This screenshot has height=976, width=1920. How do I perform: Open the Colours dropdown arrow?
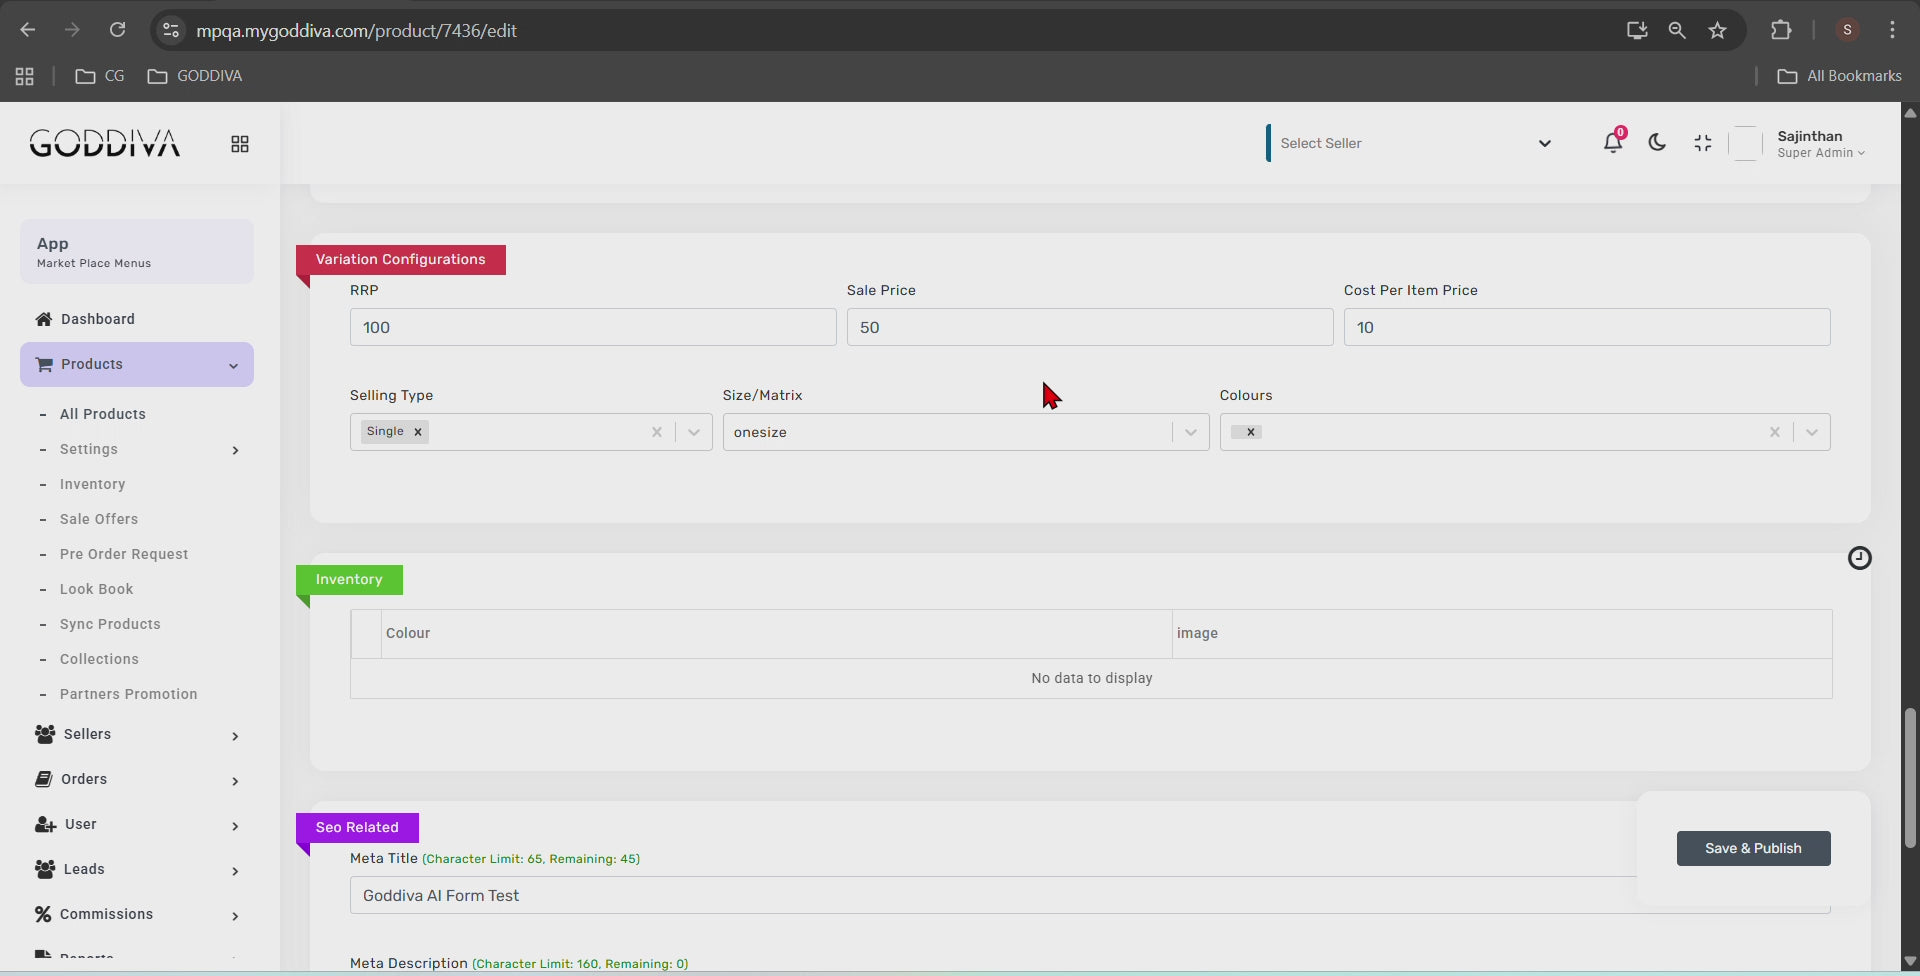pyautogui.click(x=1811, y=432)
